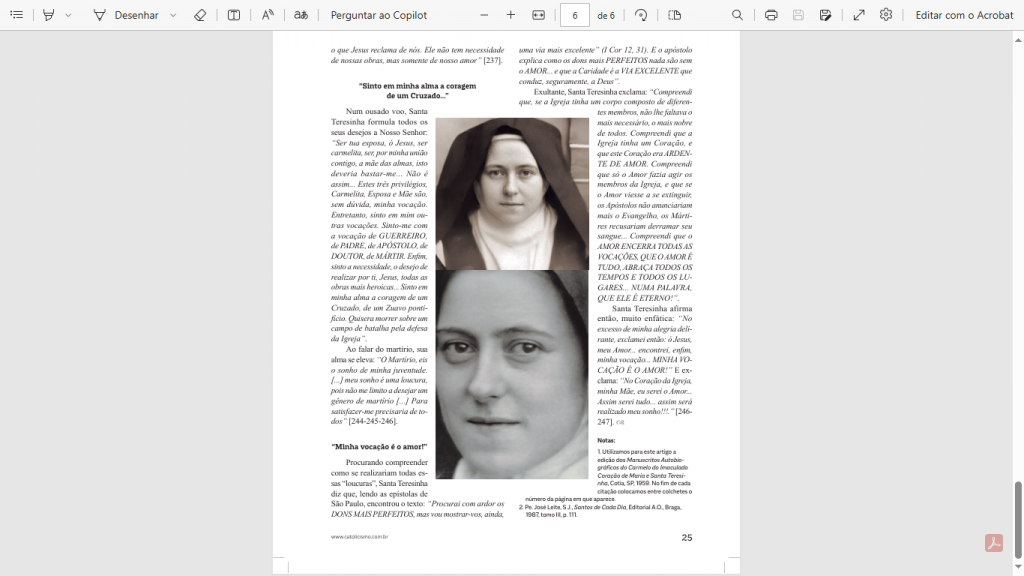Open the Desenhar options dropdown arrow
The image size is (1024, 576).
pos(173,15)
